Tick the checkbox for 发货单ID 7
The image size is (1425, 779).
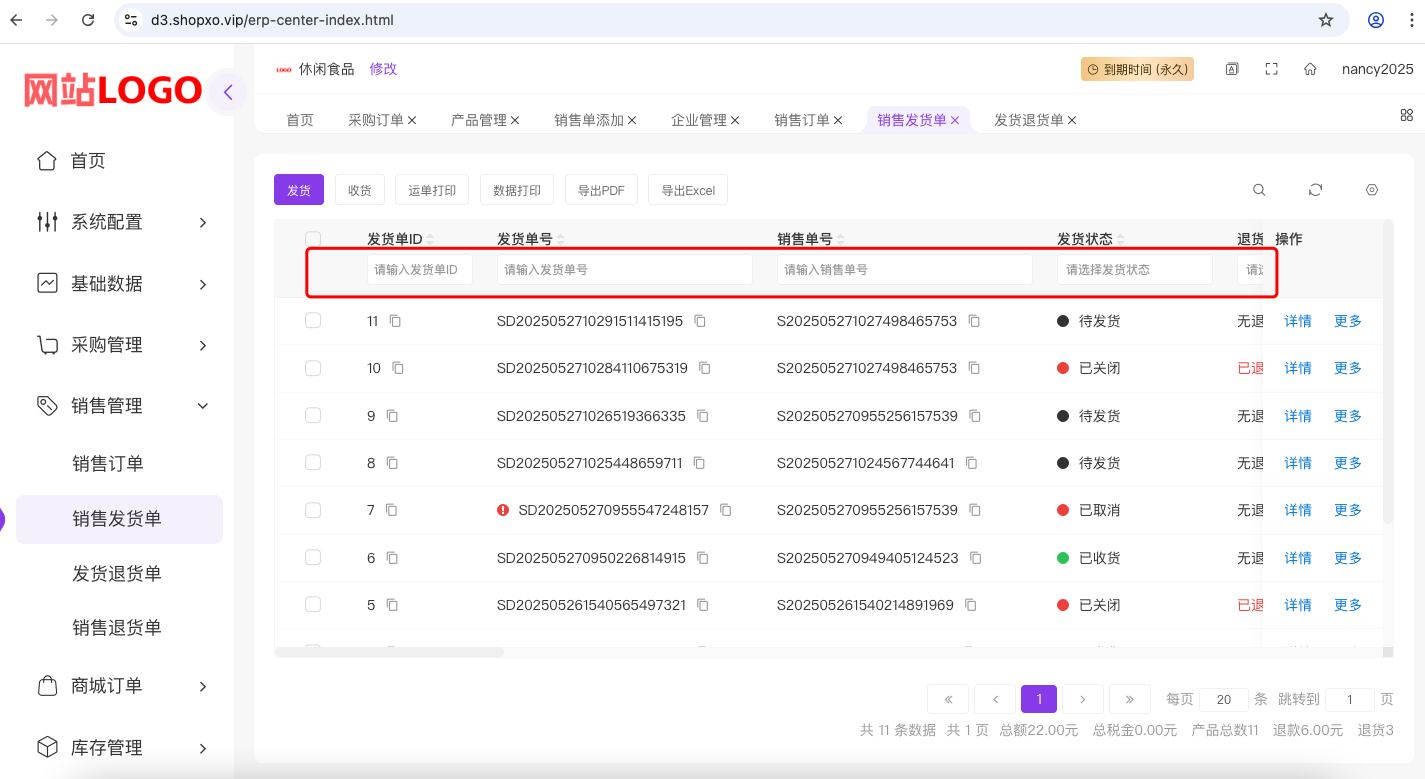click(x=313, y=510)
